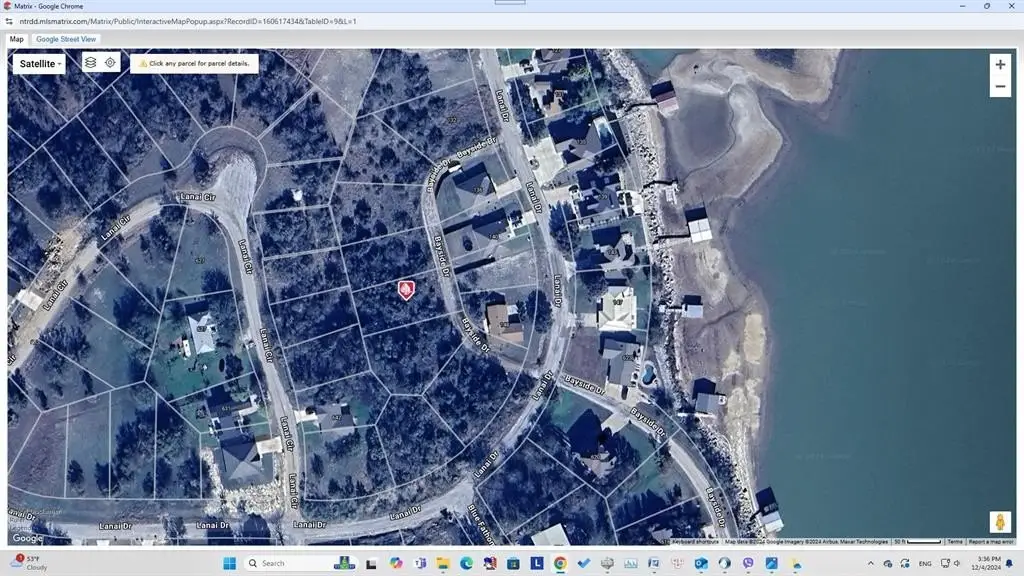The height and width of the screenshot is (576, 1024).
Task: Click Report a map error
Action: coord(991,541)
